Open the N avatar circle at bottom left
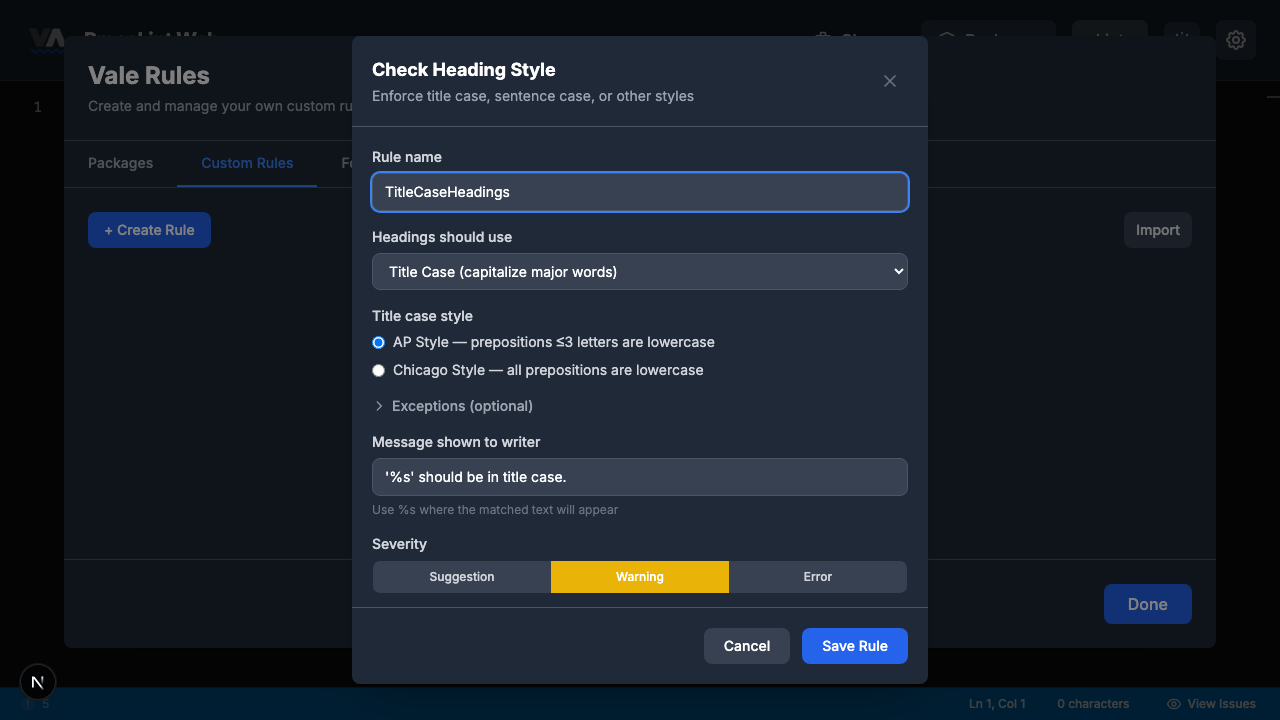The width and height of the screenshot is (1280, 720). coord(37,681)
